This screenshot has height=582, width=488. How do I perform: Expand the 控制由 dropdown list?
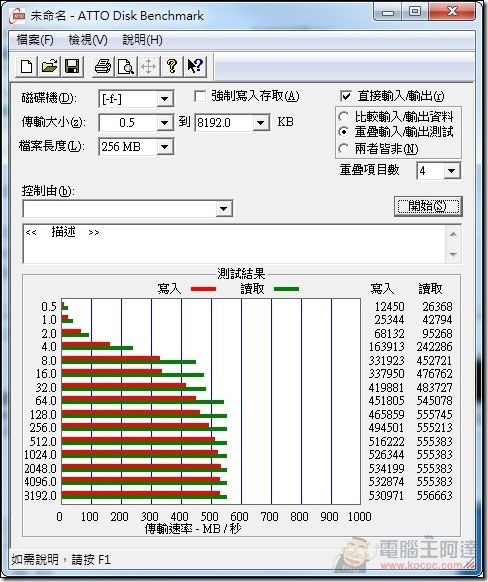point(224,209)
